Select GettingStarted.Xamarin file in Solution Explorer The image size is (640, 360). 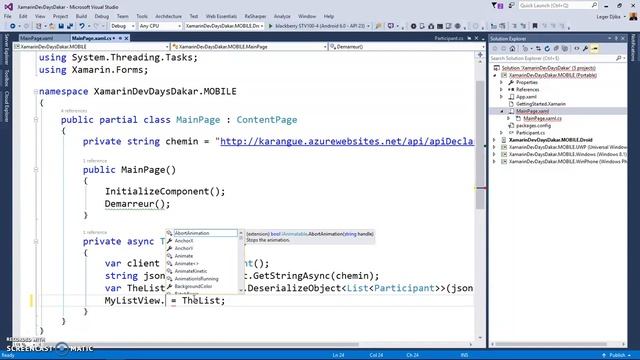[x=541, y=104]
